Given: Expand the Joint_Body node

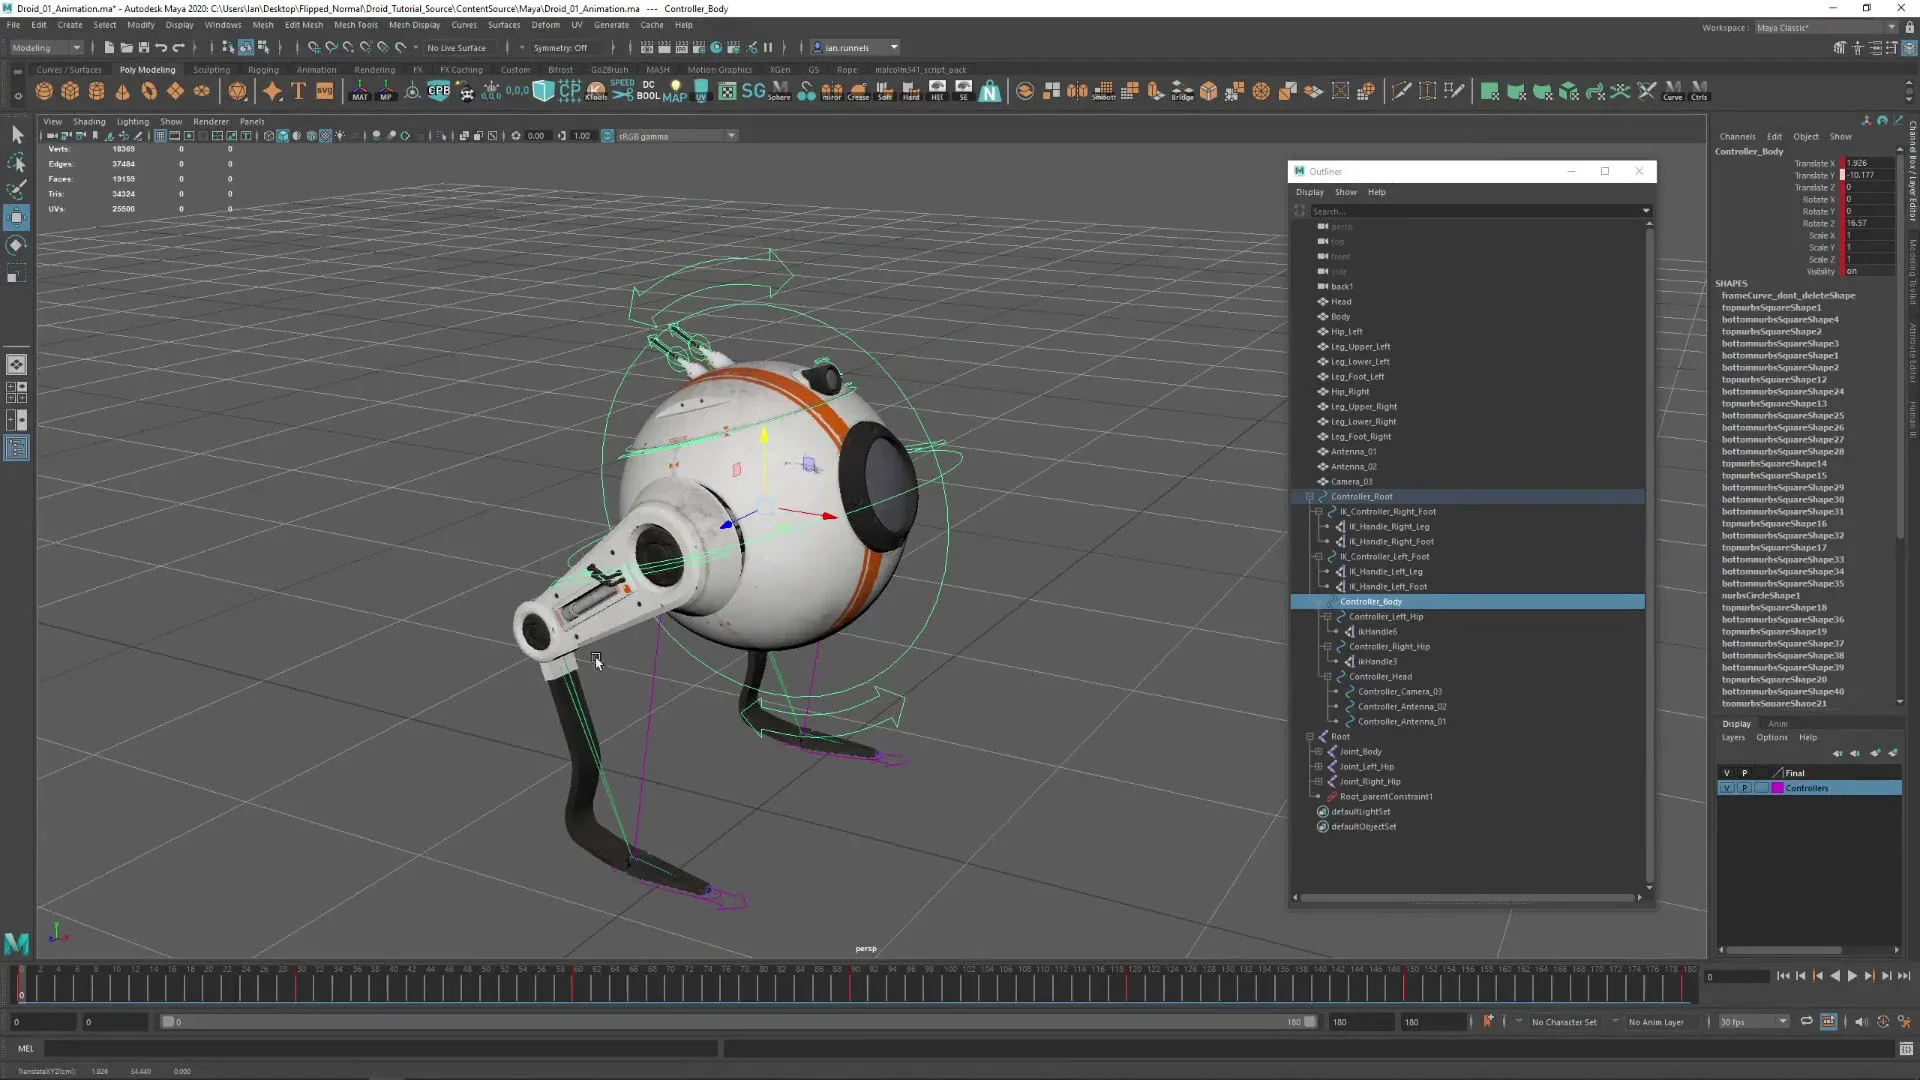Looking at the screenshot, I should tap(1318, 752).
